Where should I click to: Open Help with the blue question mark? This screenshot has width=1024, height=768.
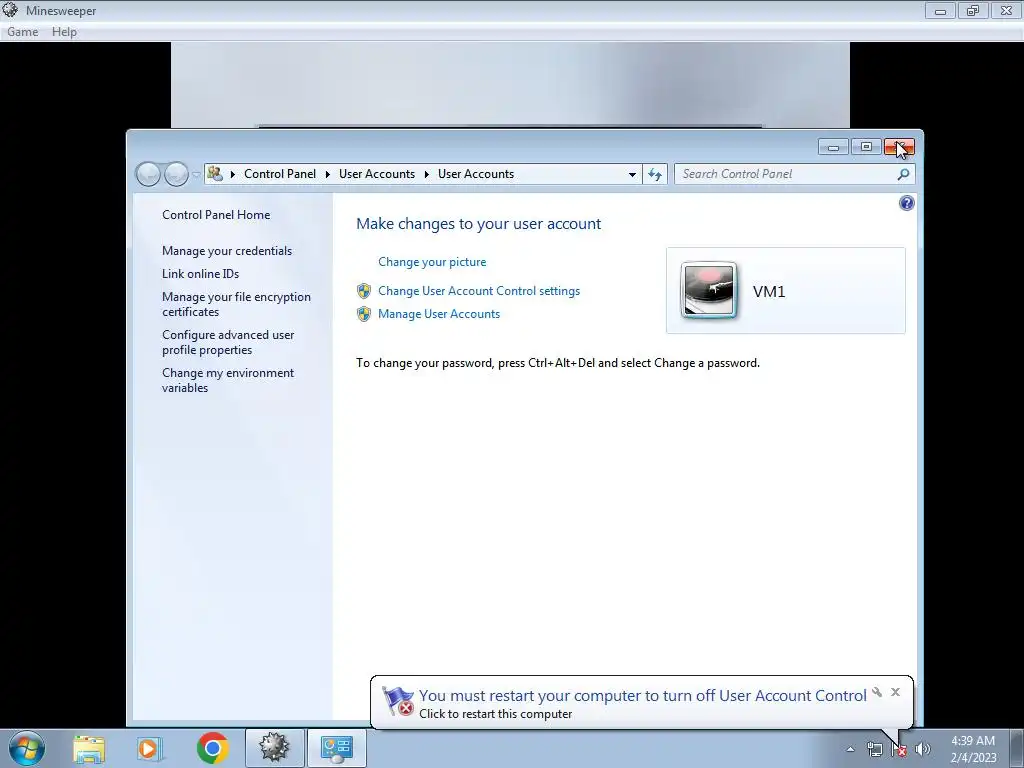[906, 203]
